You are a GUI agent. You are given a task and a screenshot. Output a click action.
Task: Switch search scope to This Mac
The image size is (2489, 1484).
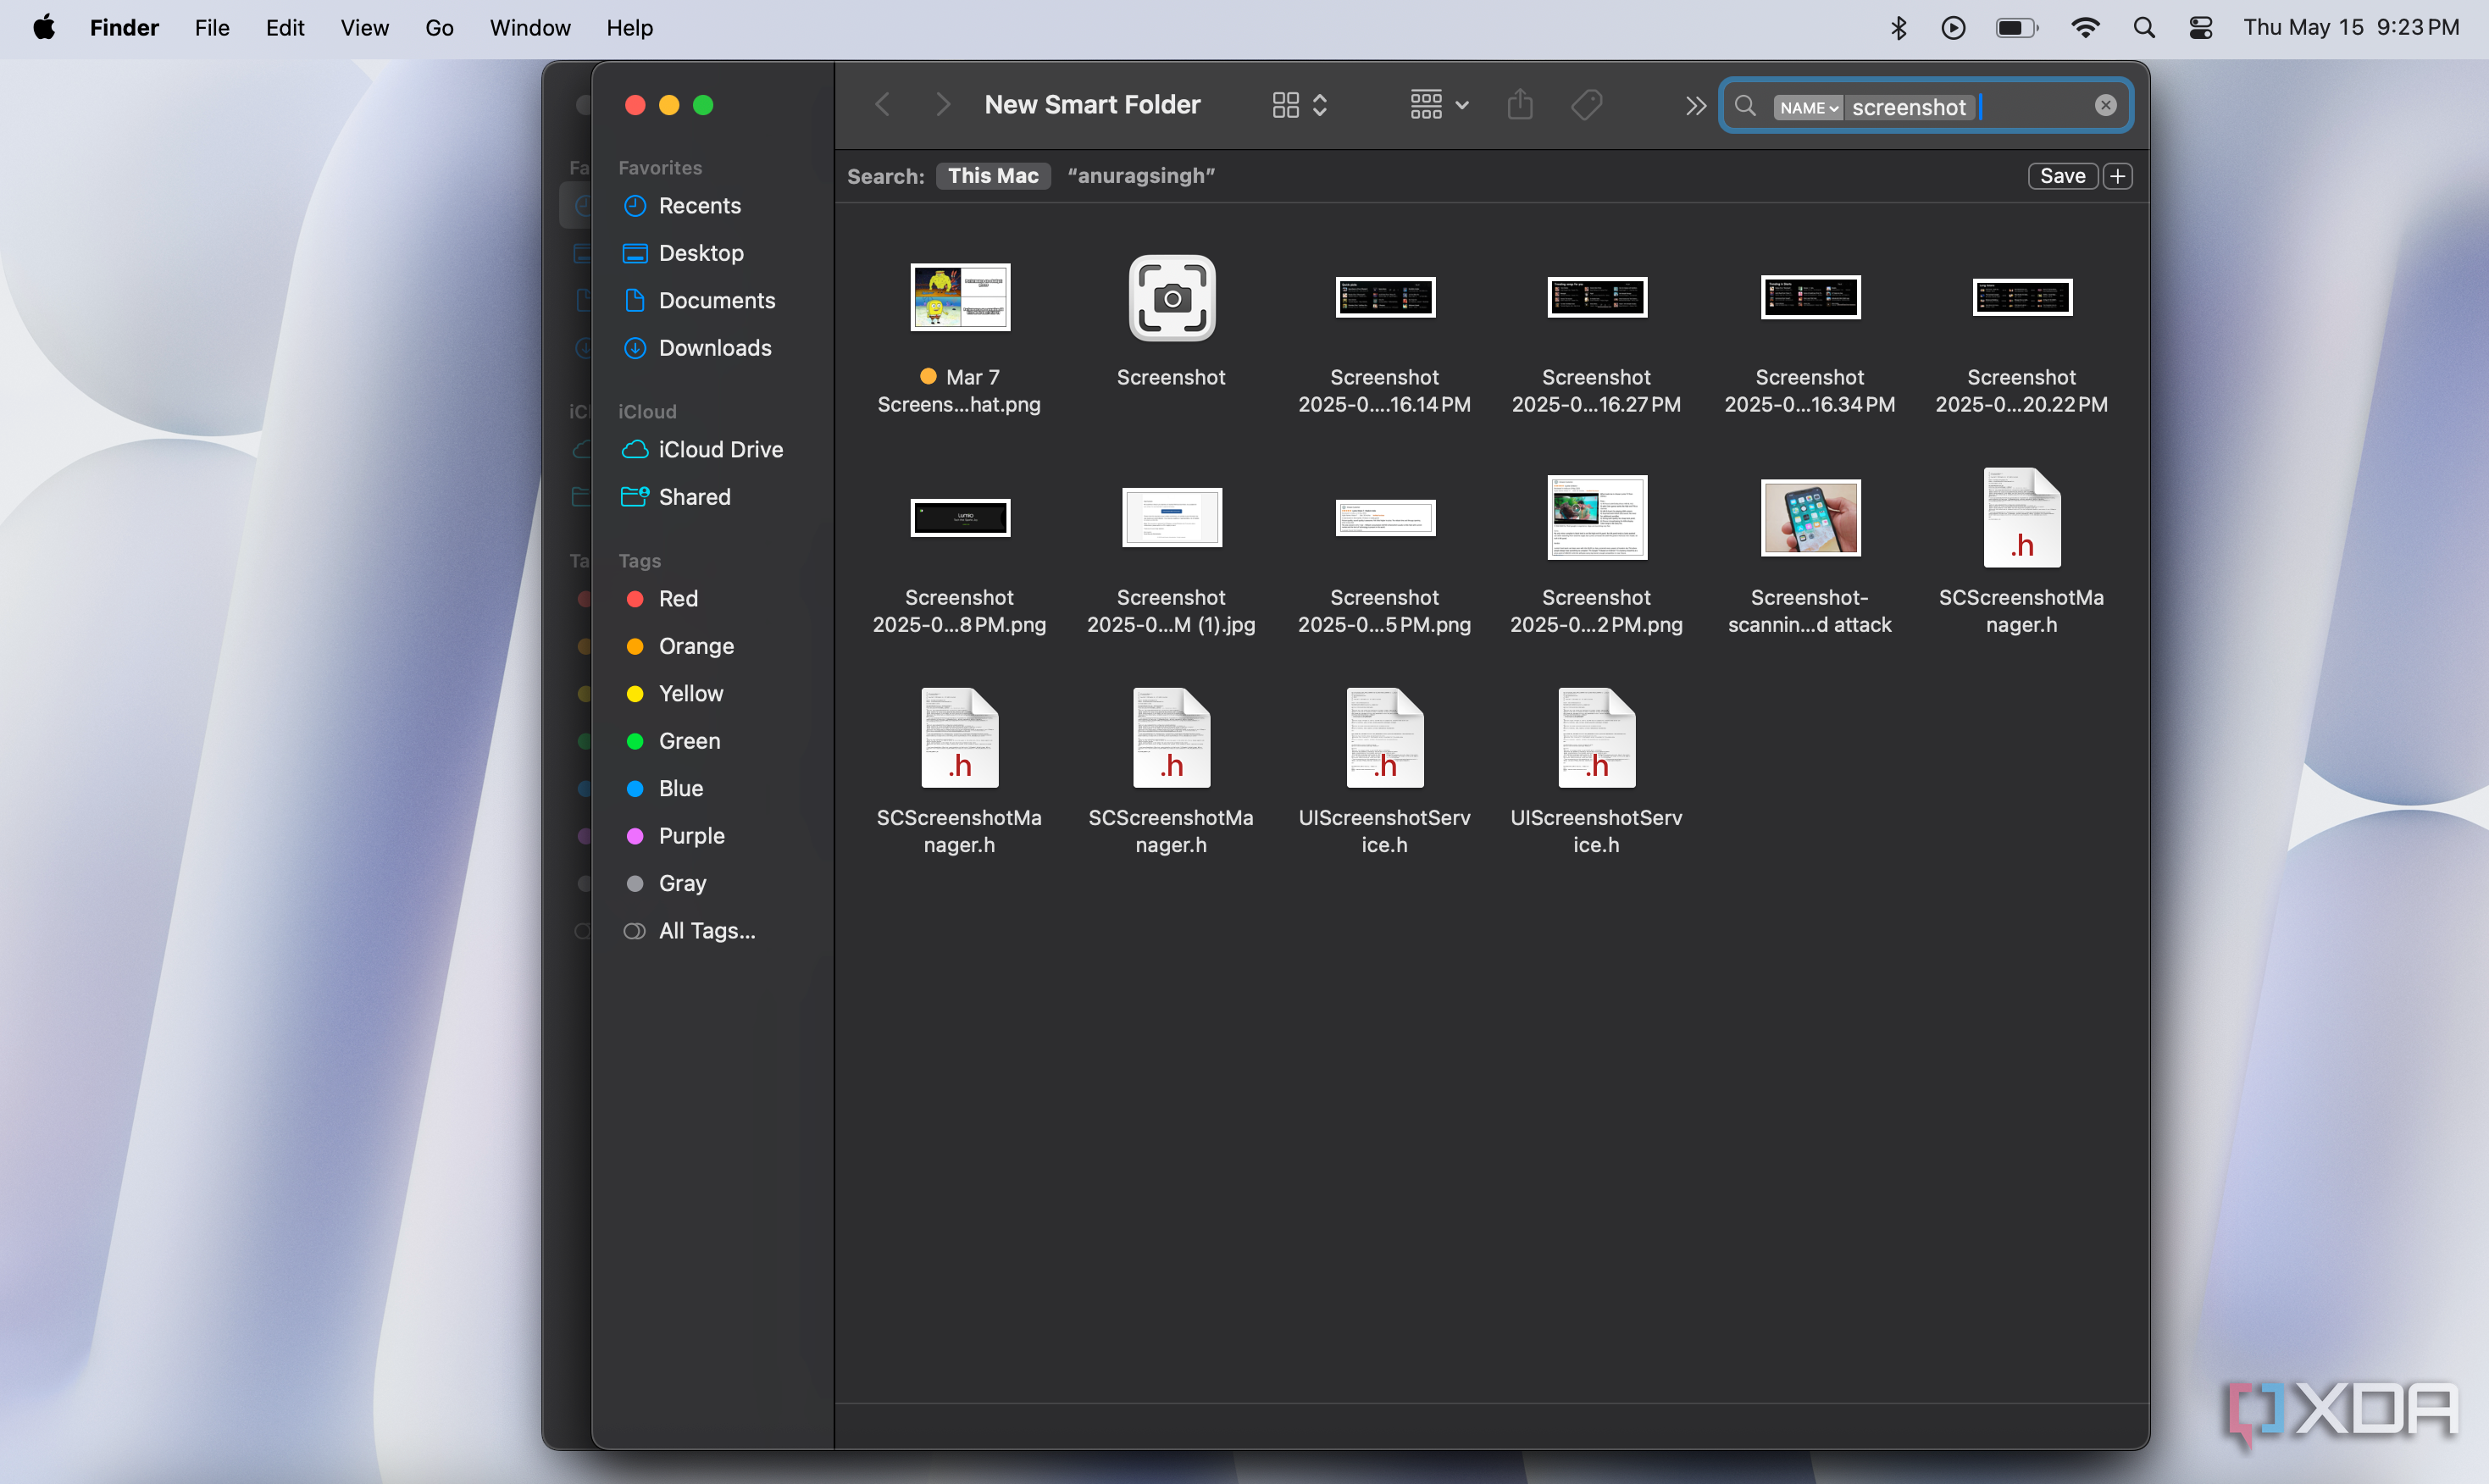pos(993,176)
